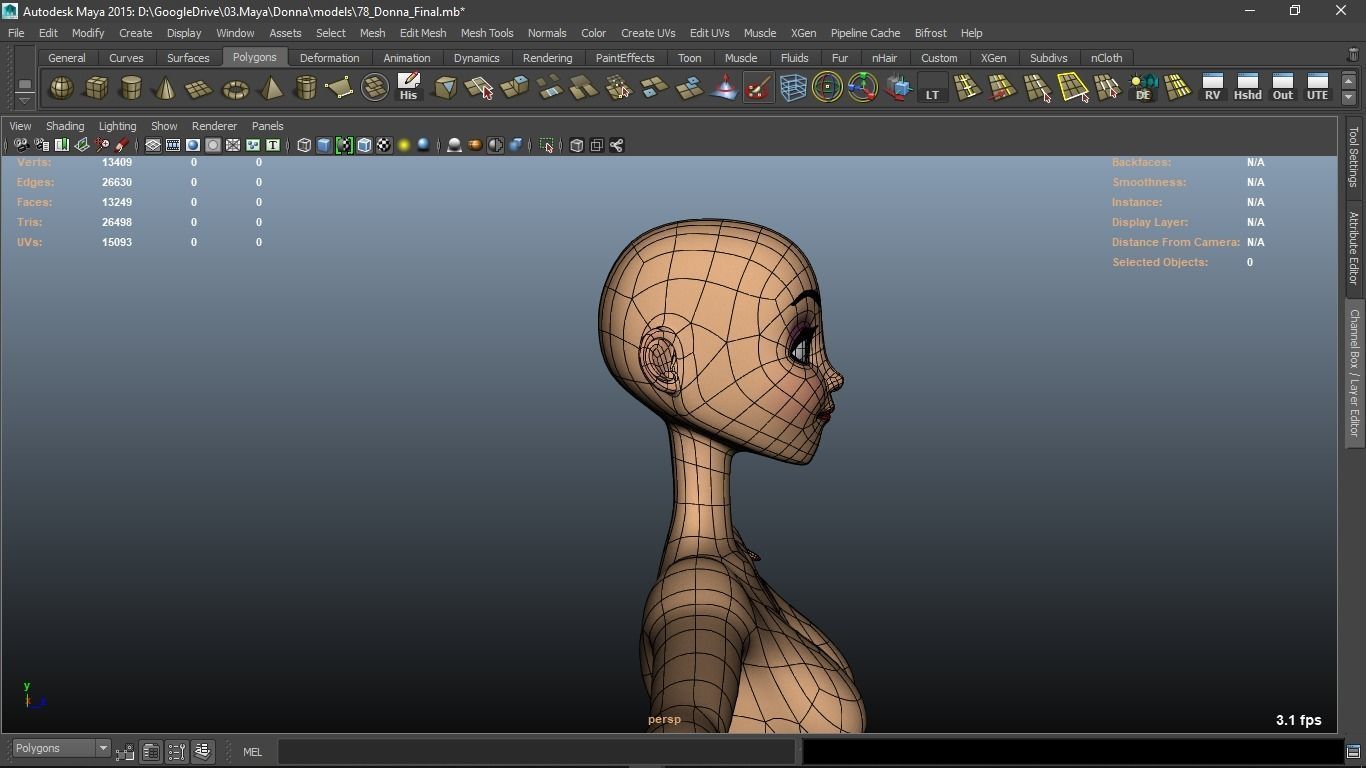Screen dimensions: 1366x768
Task: Open the viewport Panels menu
Action: [267, 126]
